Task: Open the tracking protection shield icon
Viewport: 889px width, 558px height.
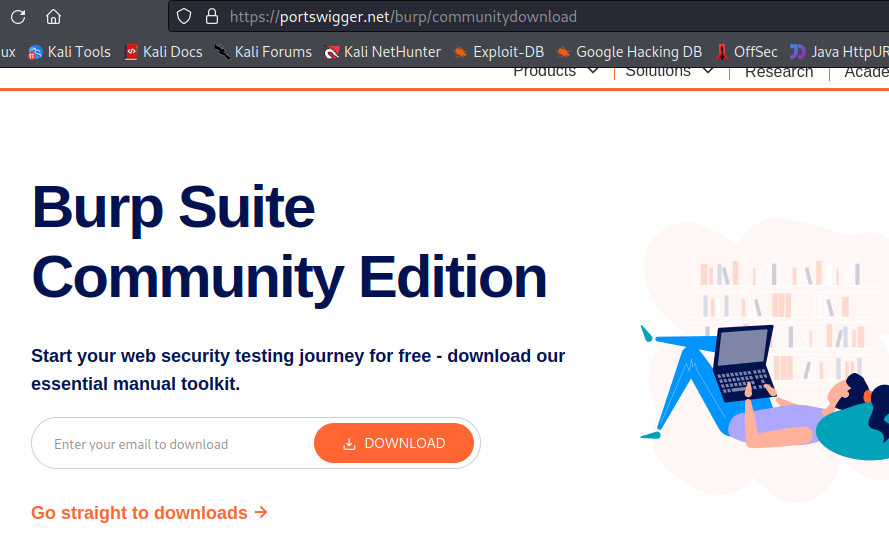Action: click(184, 16)
